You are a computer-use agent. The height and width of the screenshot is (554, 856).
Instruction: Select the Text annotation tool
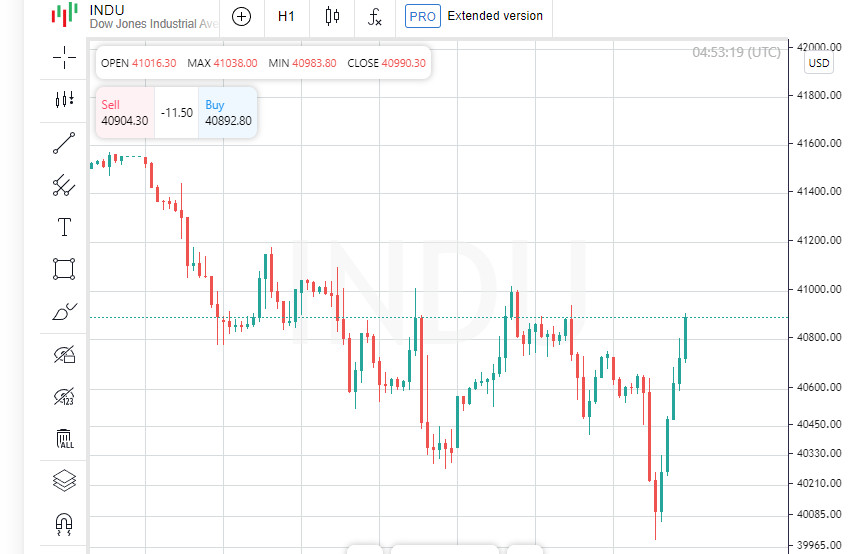click(64, 227)
